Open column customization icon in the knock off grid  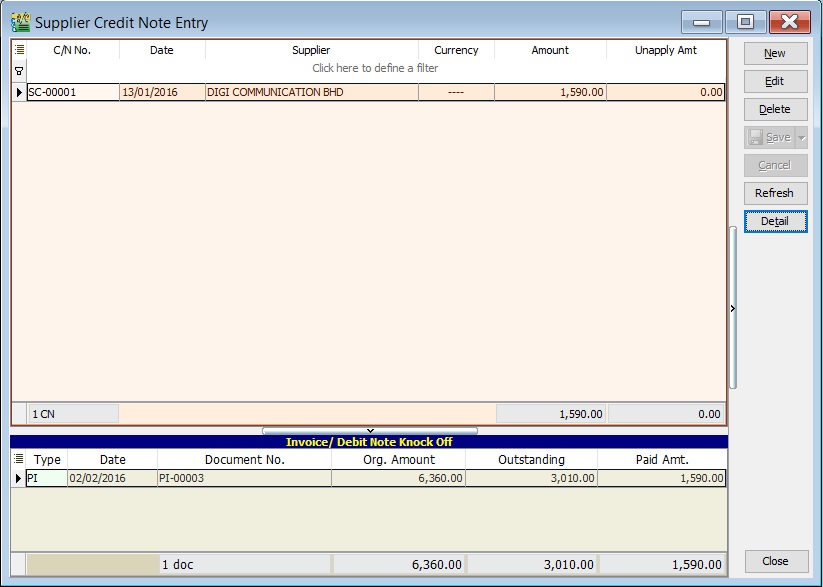click(x=17, y=460)
